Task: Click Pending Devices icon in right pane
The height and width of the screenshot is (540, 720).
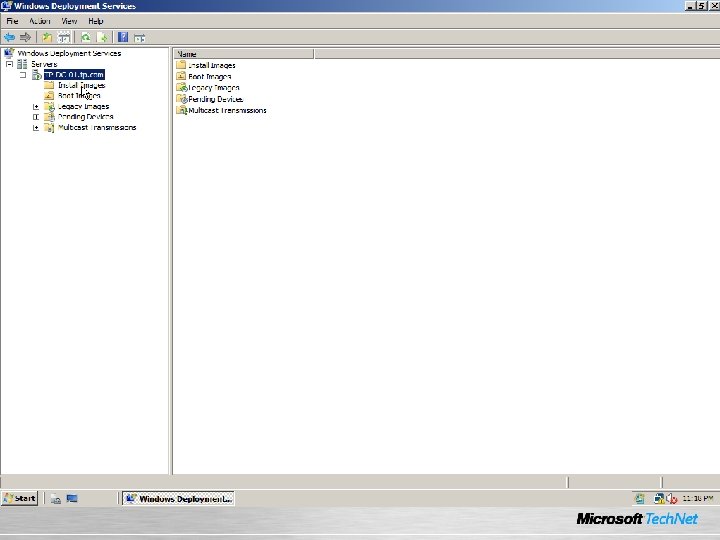Action: (x=182, y=99)
